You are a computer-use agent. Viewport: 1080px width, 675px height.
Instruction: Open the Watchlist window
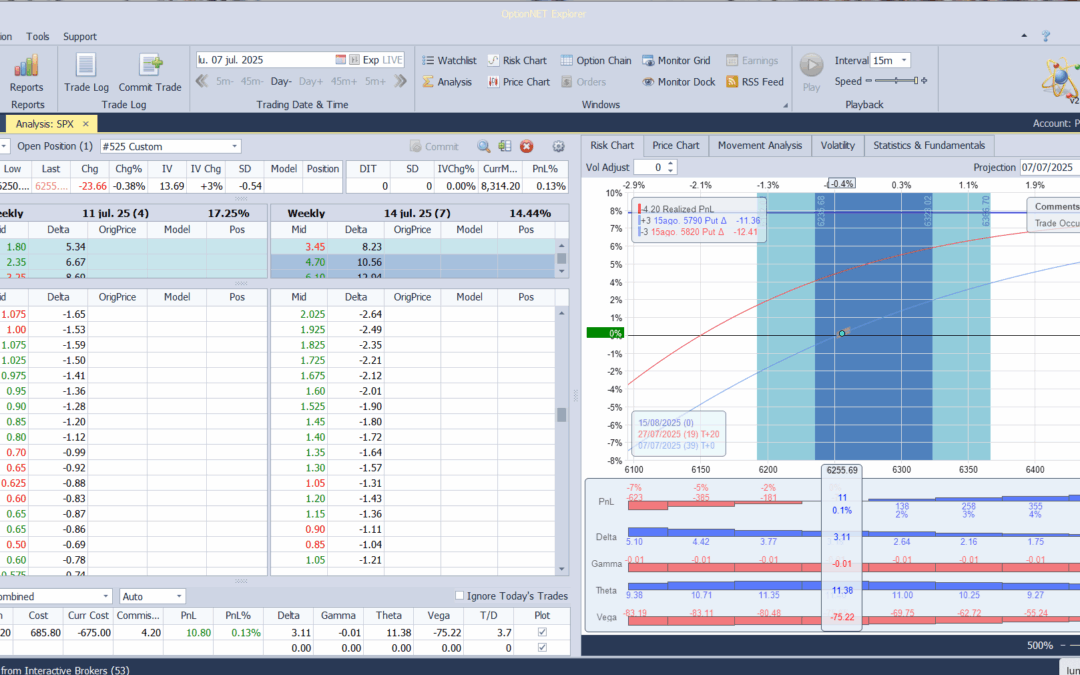(449, 61)
